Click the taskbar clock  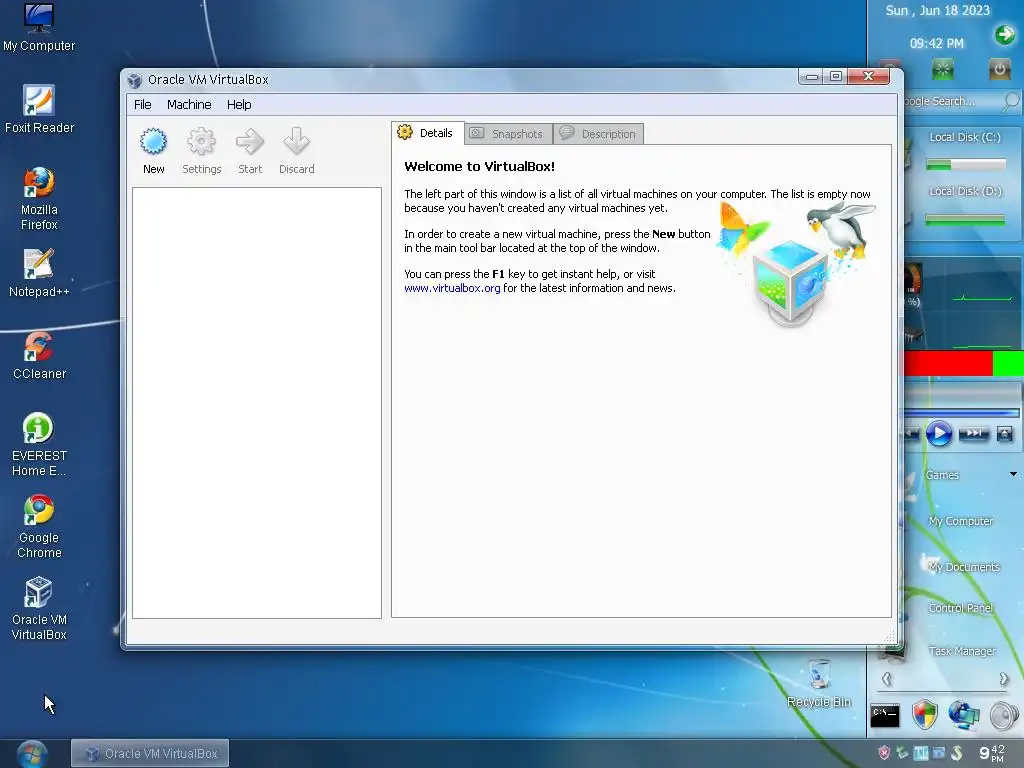(991, 753)
